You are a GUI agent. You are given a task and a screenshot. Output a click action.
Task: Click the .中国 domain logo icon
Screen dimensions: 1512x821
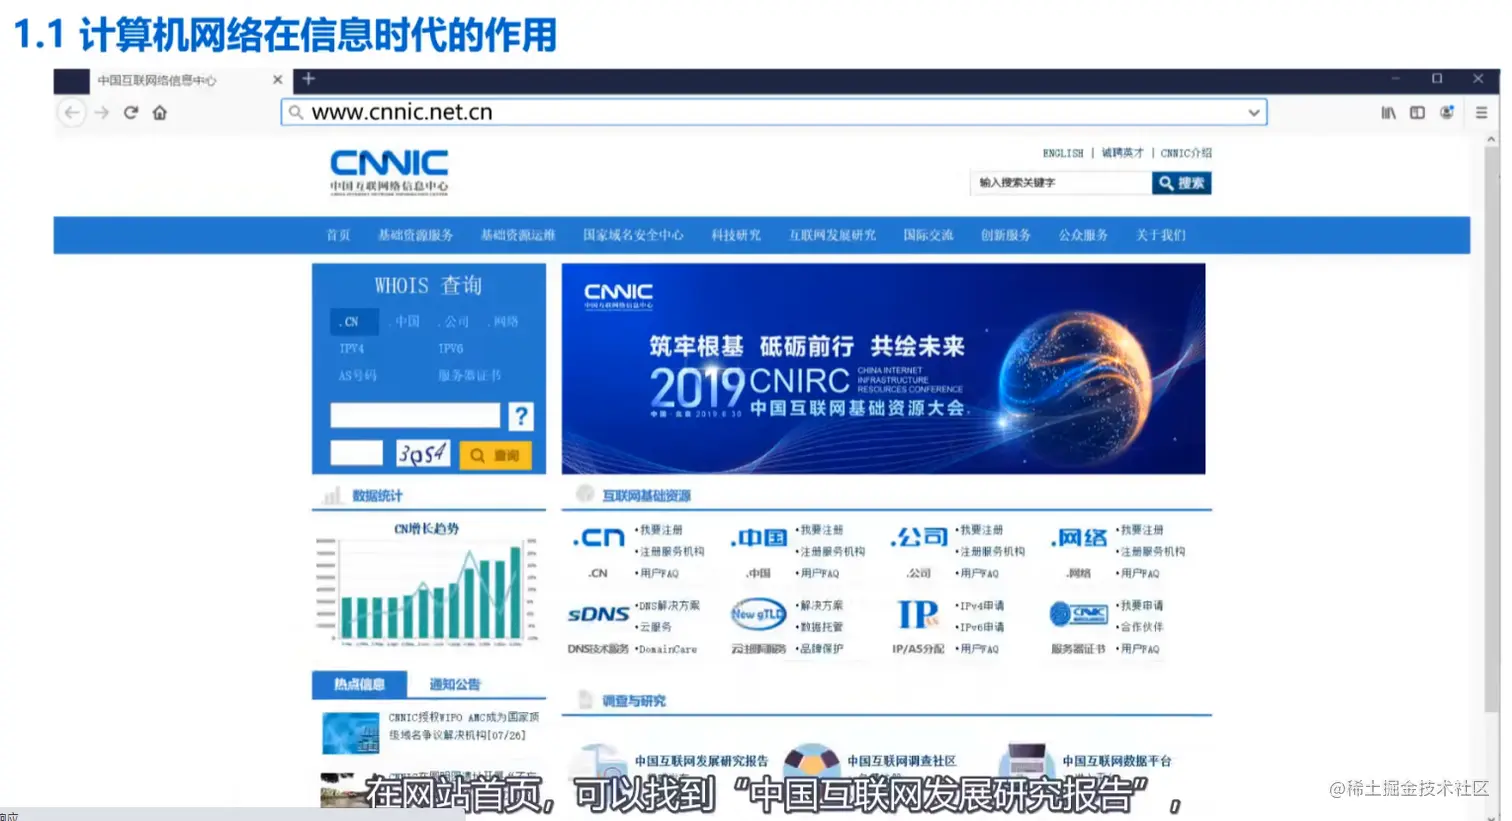click(x=758, y=538)
